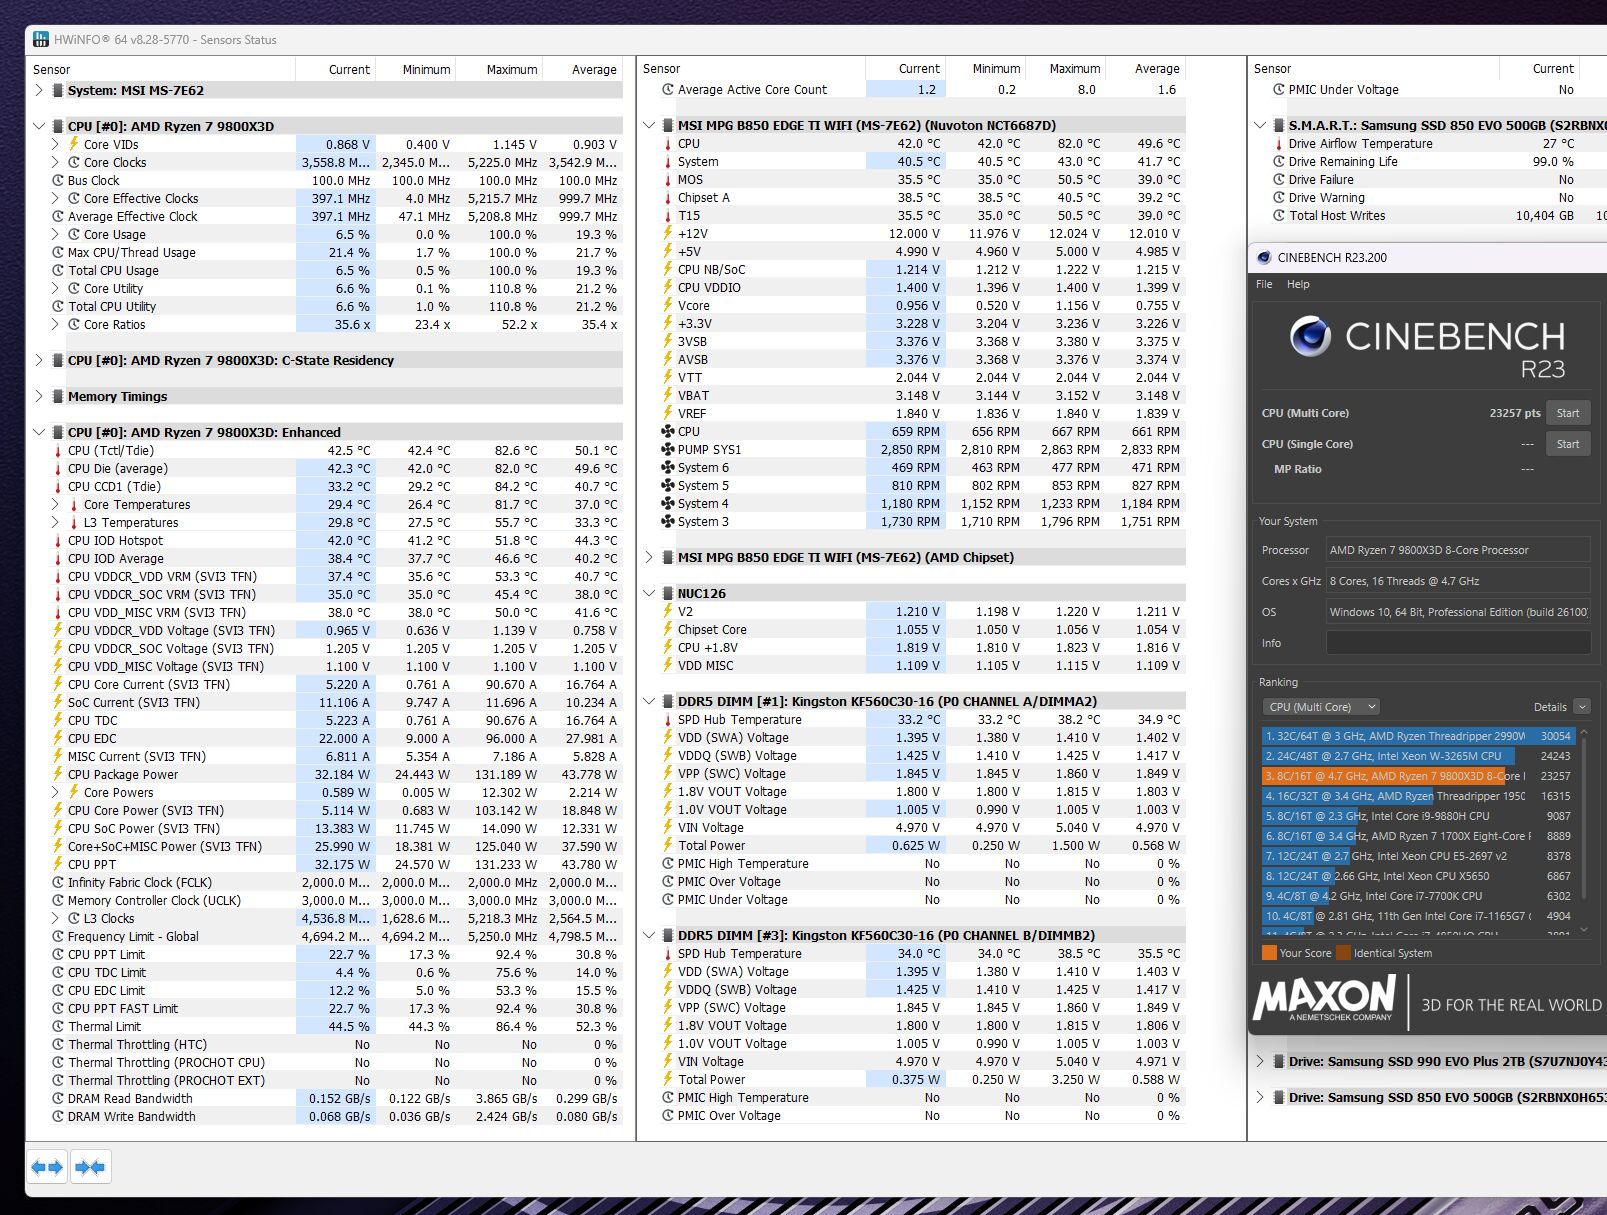This screenshot has height=1215, width=1607.
Task: Click the collapse columns arrows button
Action: pyautogui.click(x=90, y=1167)
